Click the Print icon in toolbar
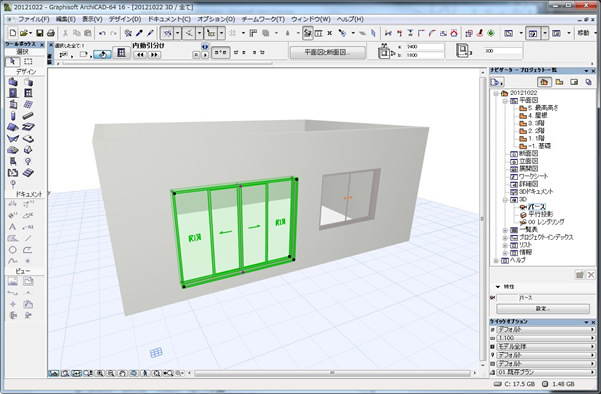Screen dimensions: 601x394 tap(51, 33)
